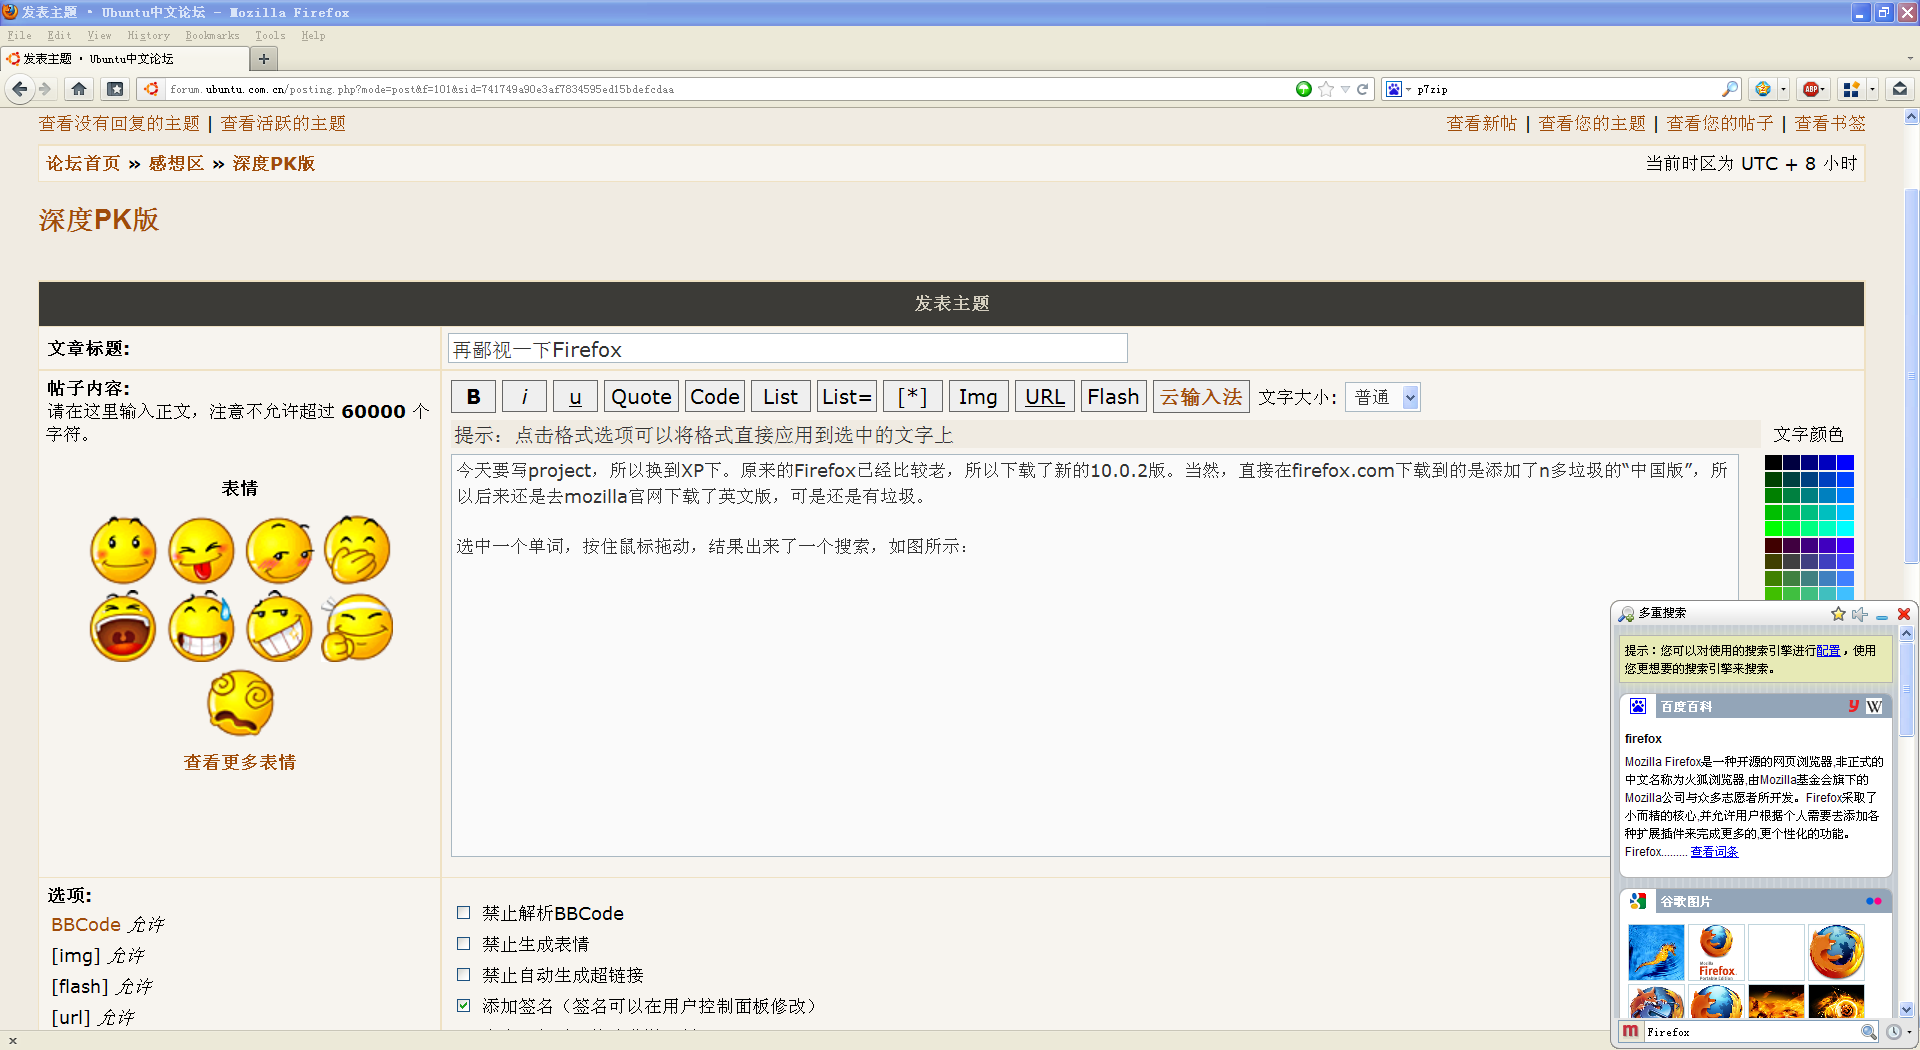Insert the laughing-with-tears smiley emoticon

point(201,626)
